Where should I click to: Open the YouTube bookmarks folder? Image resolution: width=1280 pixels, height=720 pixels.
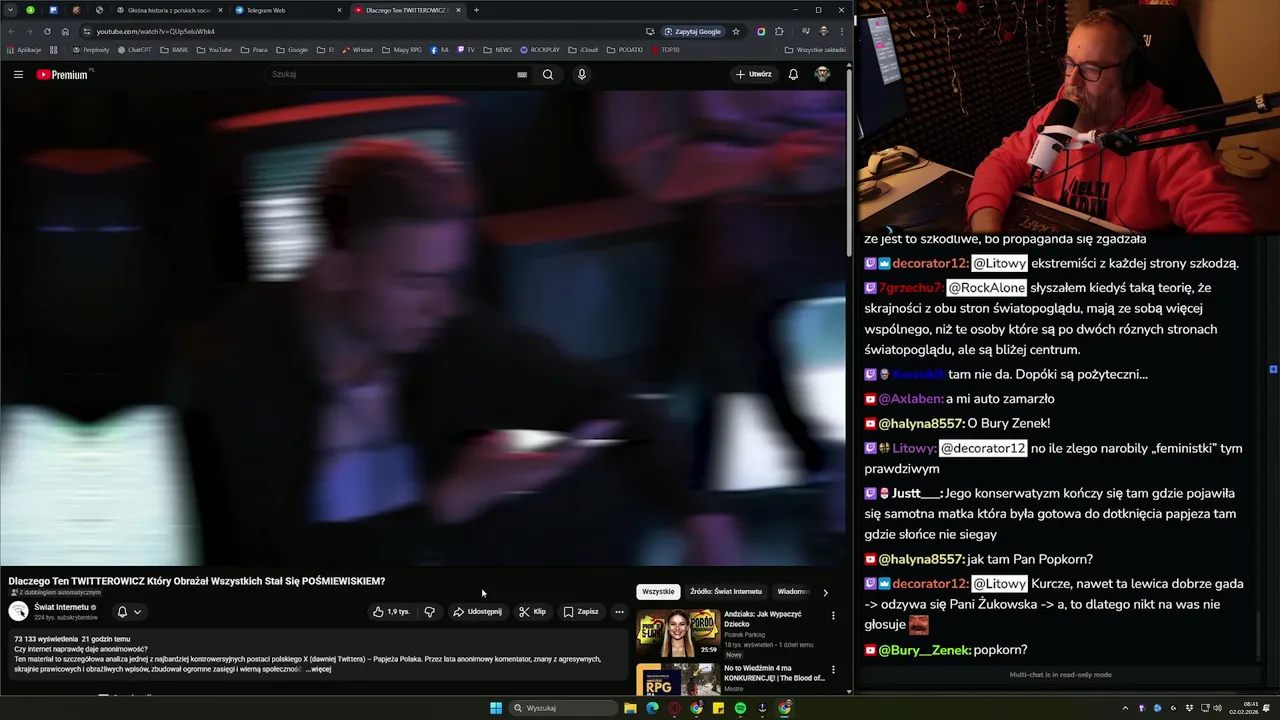(214, 49)
